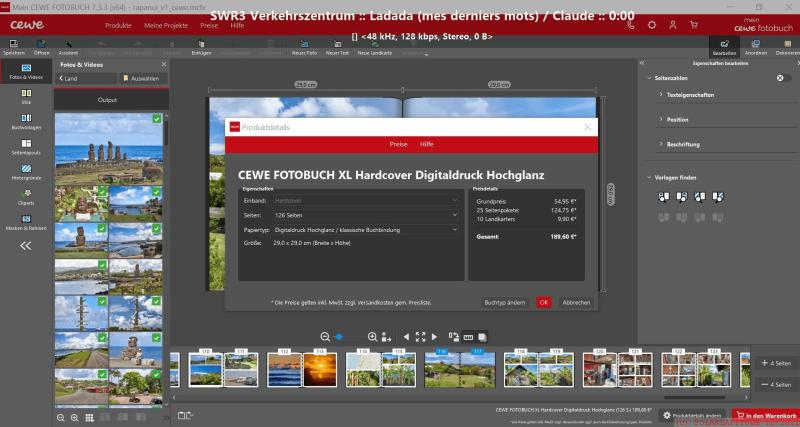Add 4 Seiten with plus button
Viewport: 800px width, 427px height.
[776, 363]
